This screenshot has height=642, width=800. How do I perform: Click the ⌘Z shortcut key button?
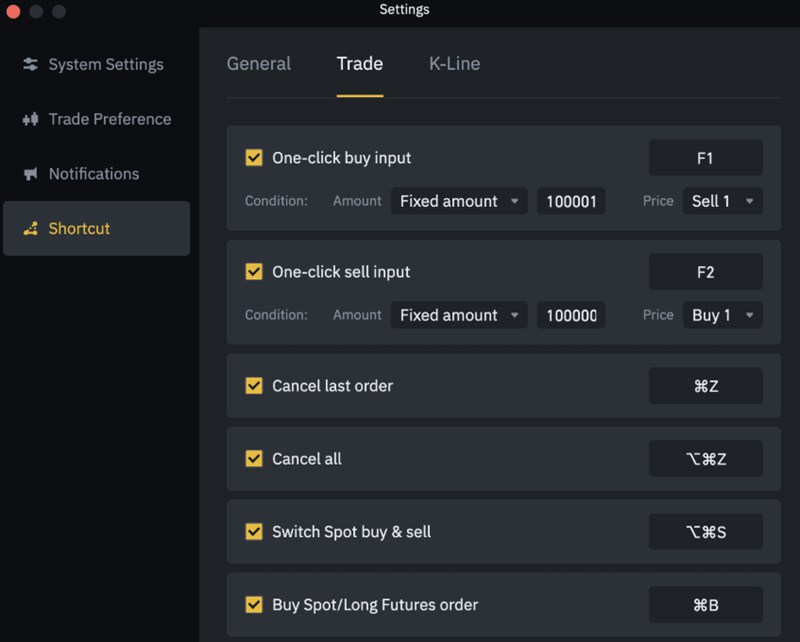coord(705,386)
